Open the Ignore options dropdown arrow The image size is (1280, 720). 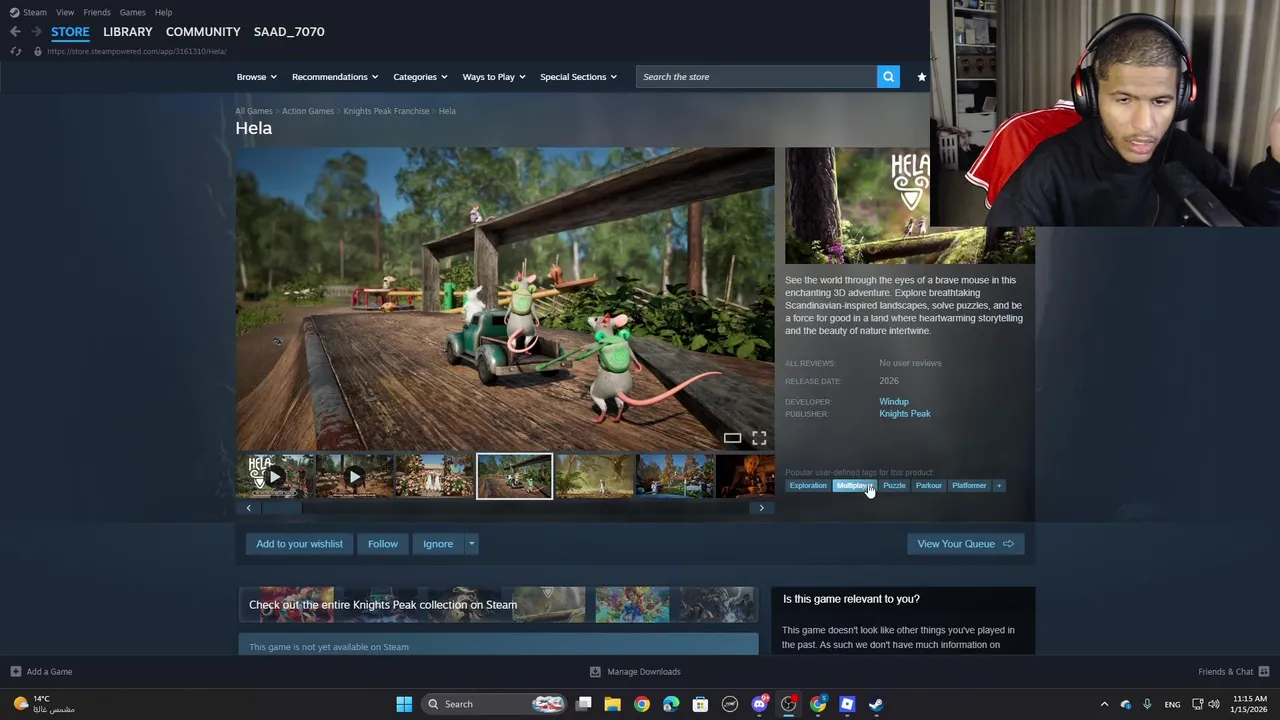[x=471, y=544]
